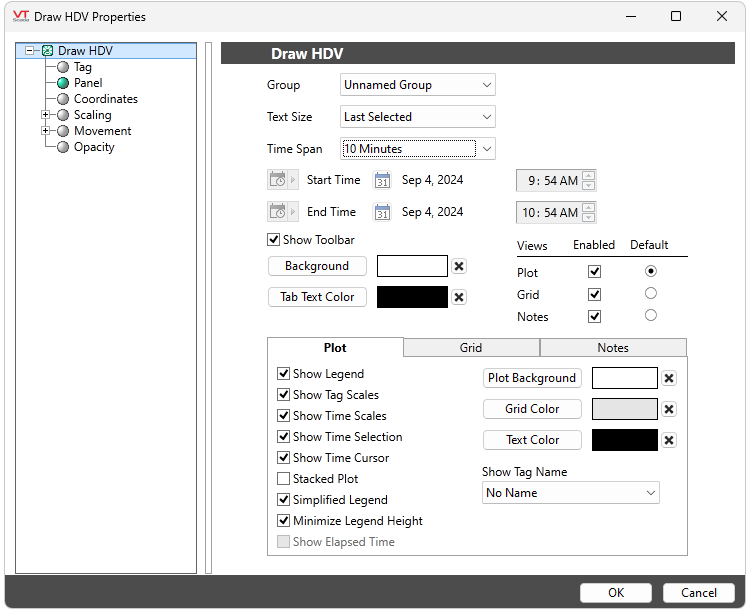The image size is (747, 613).
Task: Click the white Background color swatch
Action: (x=413, y=266)
